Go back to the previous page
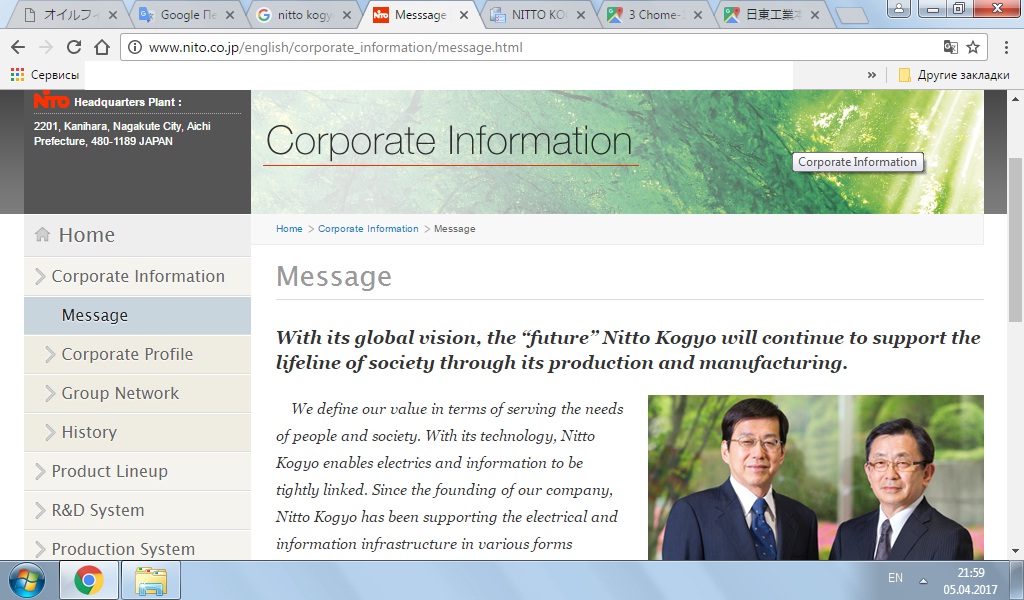 (18, 47)
